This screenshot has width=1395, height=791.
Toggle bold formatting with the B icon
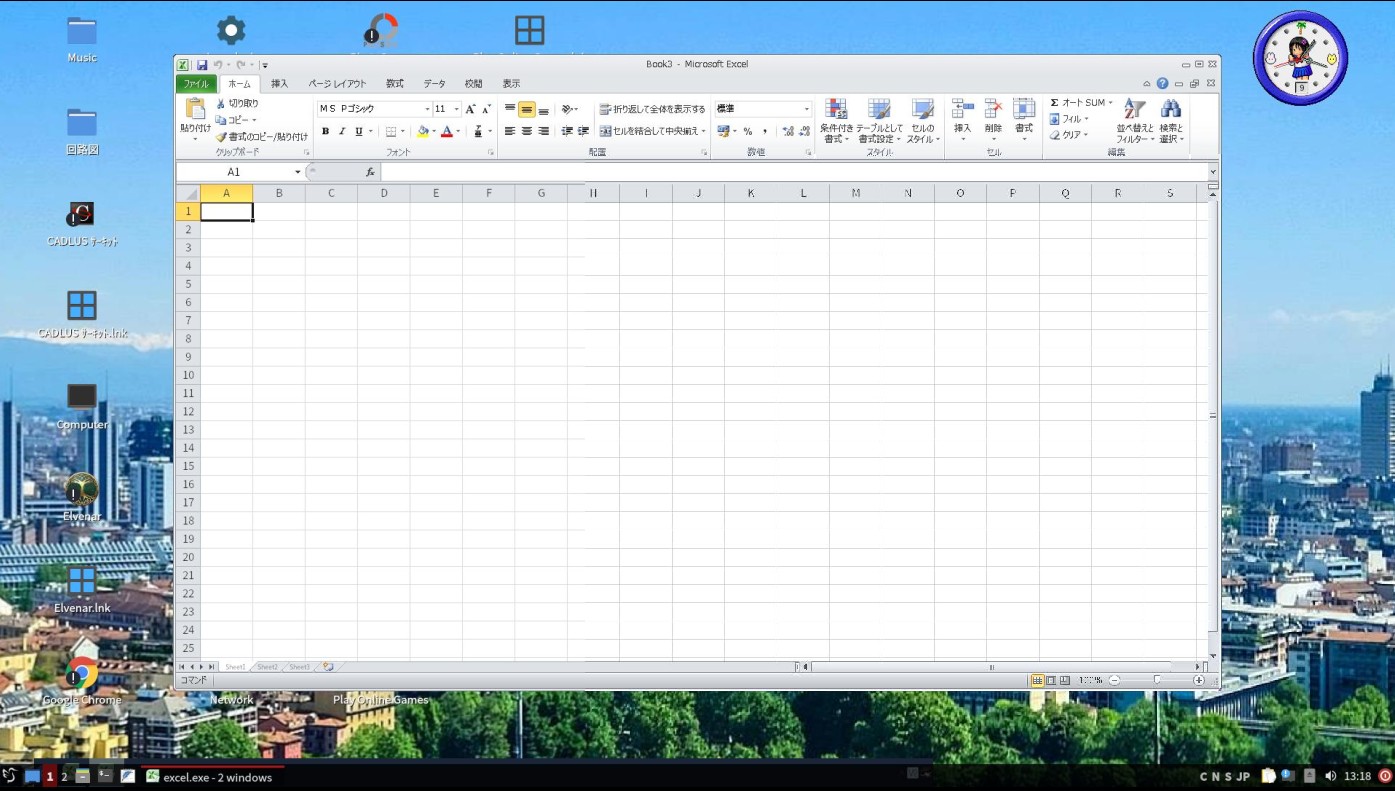coord(324,131)
